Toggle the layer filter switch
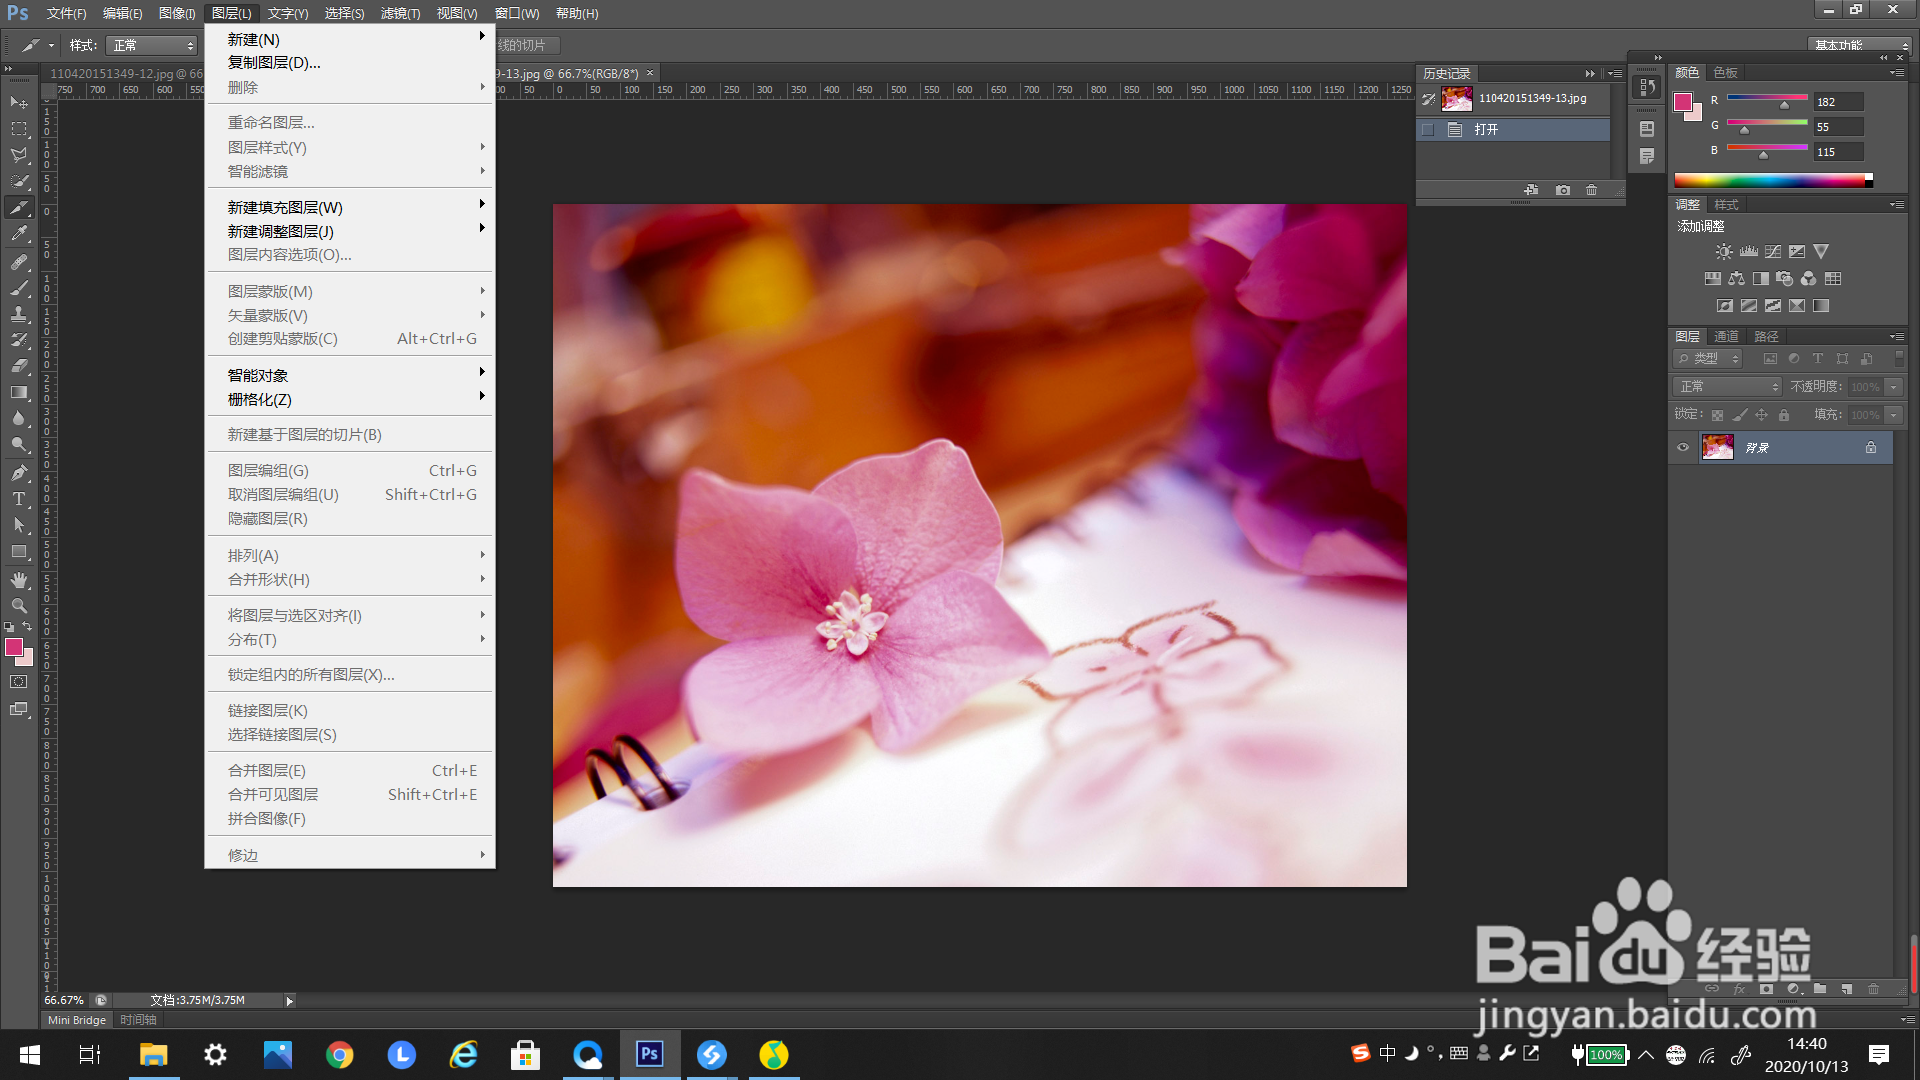This screenshot has width=1920, height=1080. (1899, 358)
